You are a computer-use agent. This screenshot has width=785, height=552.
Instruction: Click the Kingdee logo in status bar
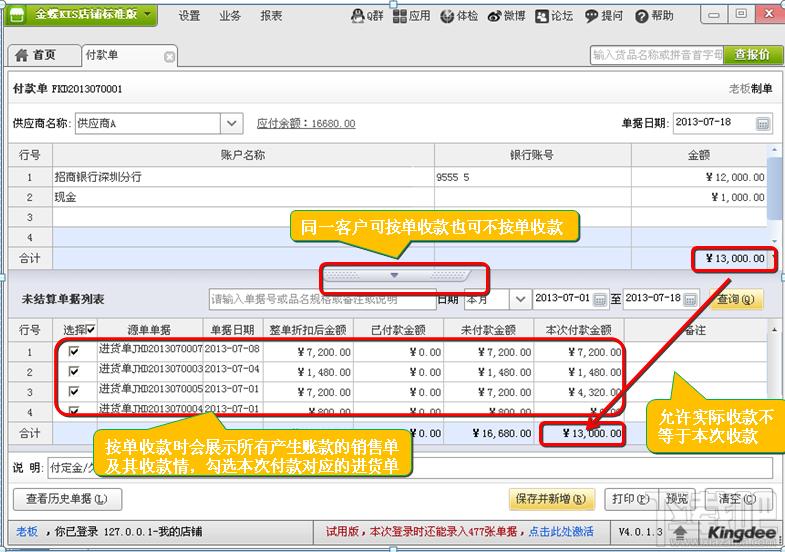point(741,532)
